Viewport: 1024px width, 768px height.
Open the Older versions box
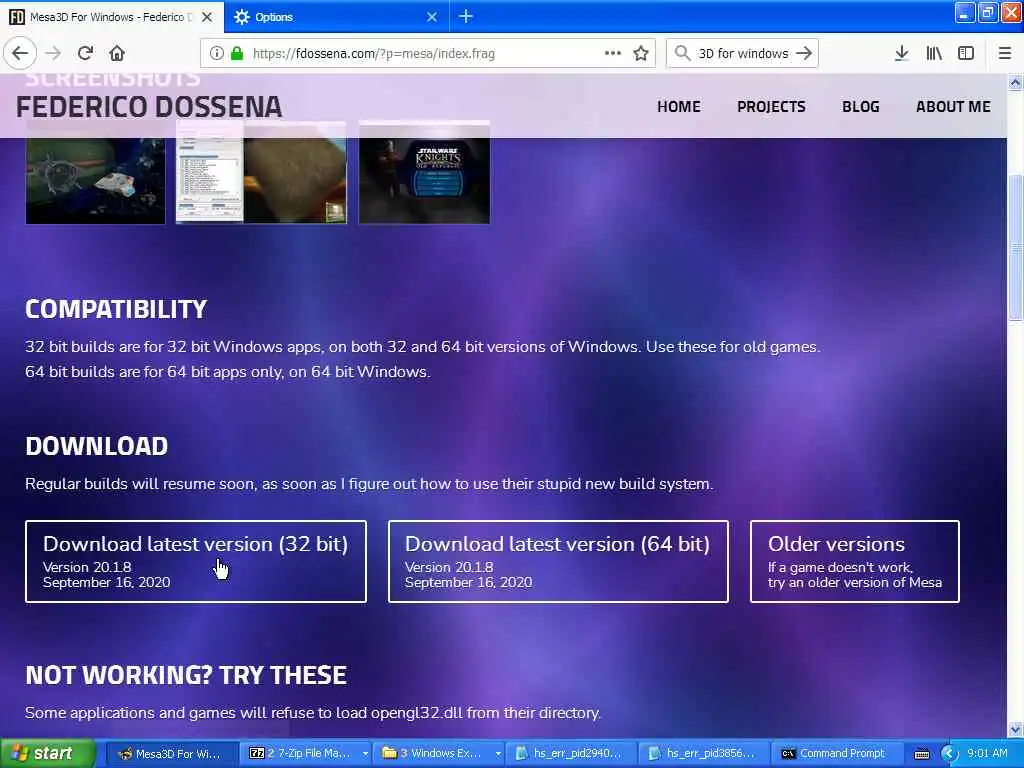pyautogui.click(x=855, y=561)
